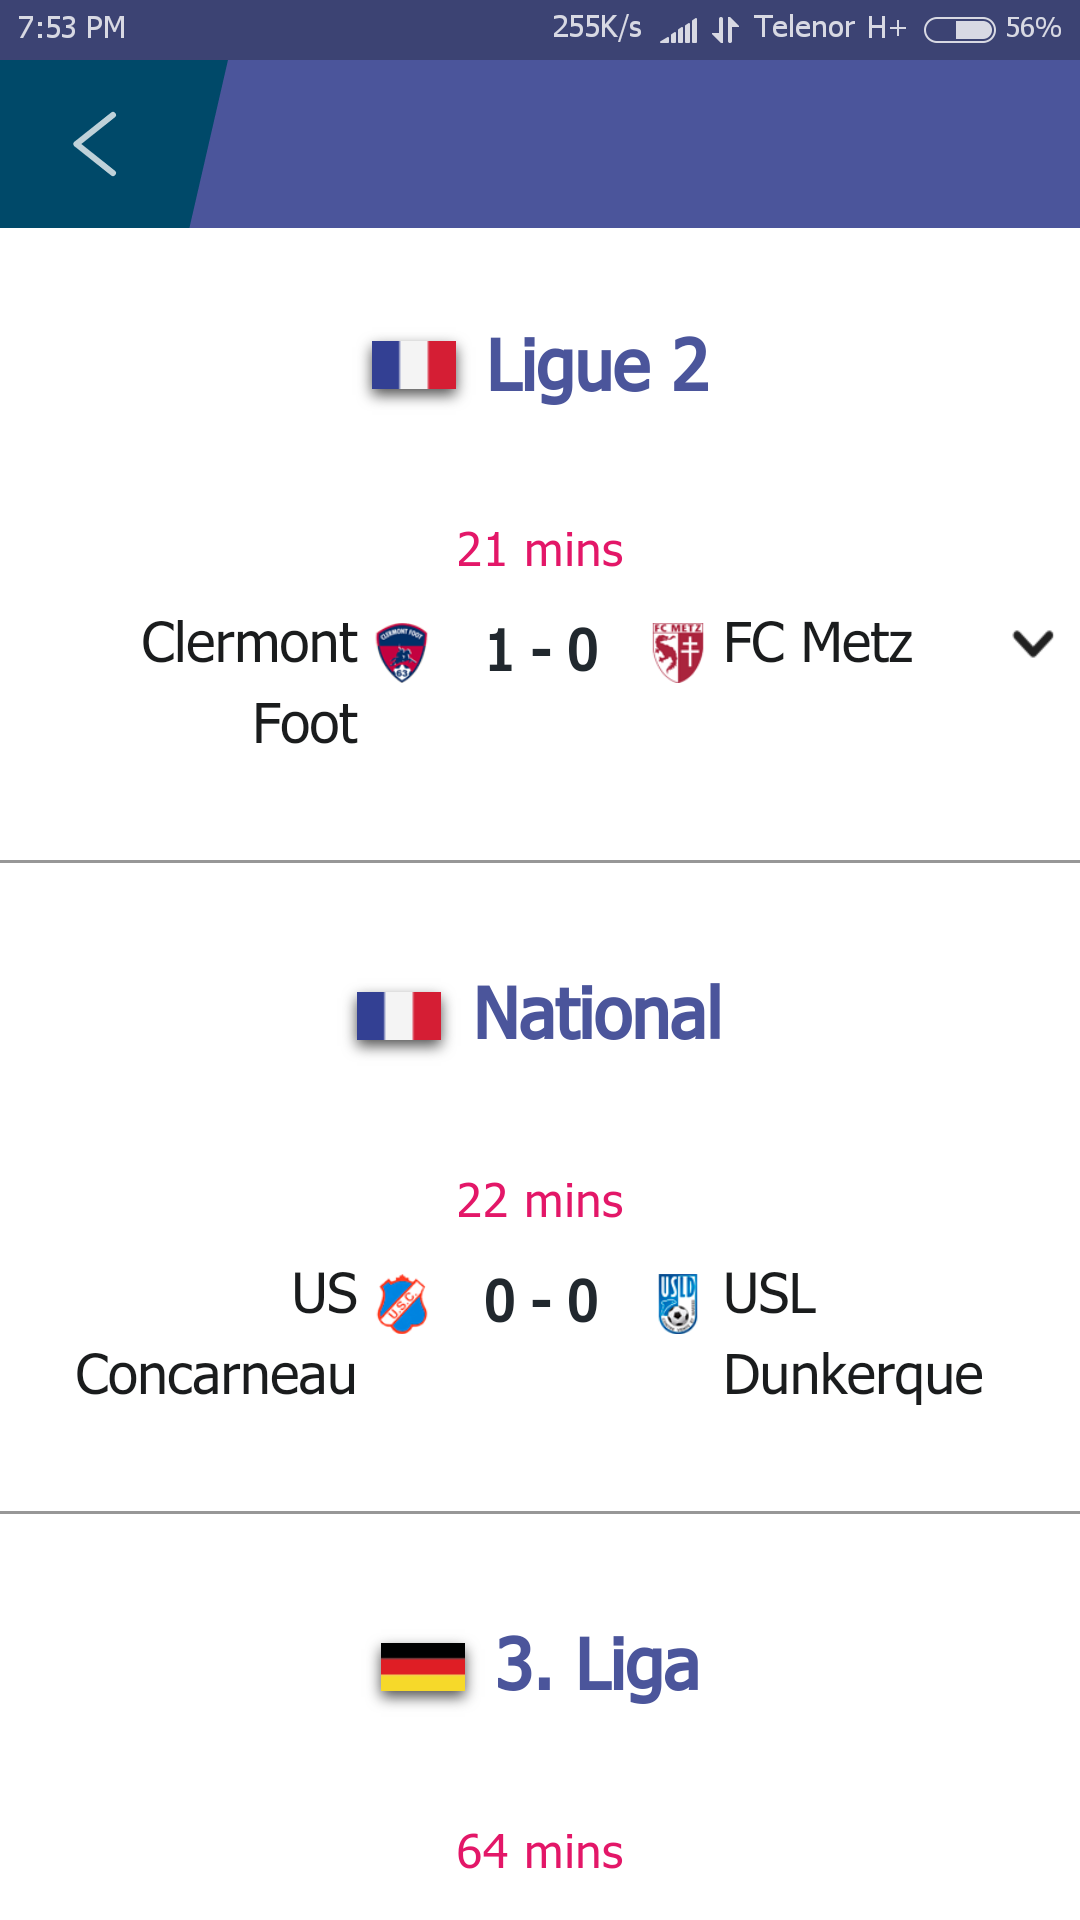The height and width of the screenshot is (1920, 1080).
Task: Click the 1 - 0 match score
Action: point(542,651)
